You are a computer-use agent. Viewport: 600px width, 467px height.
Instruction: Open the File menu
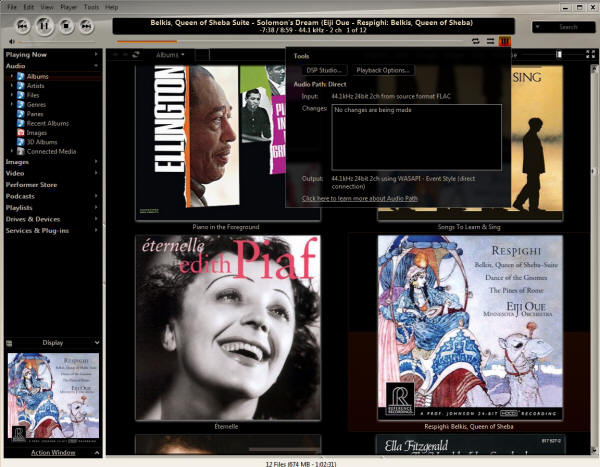(x=12, y=7)
